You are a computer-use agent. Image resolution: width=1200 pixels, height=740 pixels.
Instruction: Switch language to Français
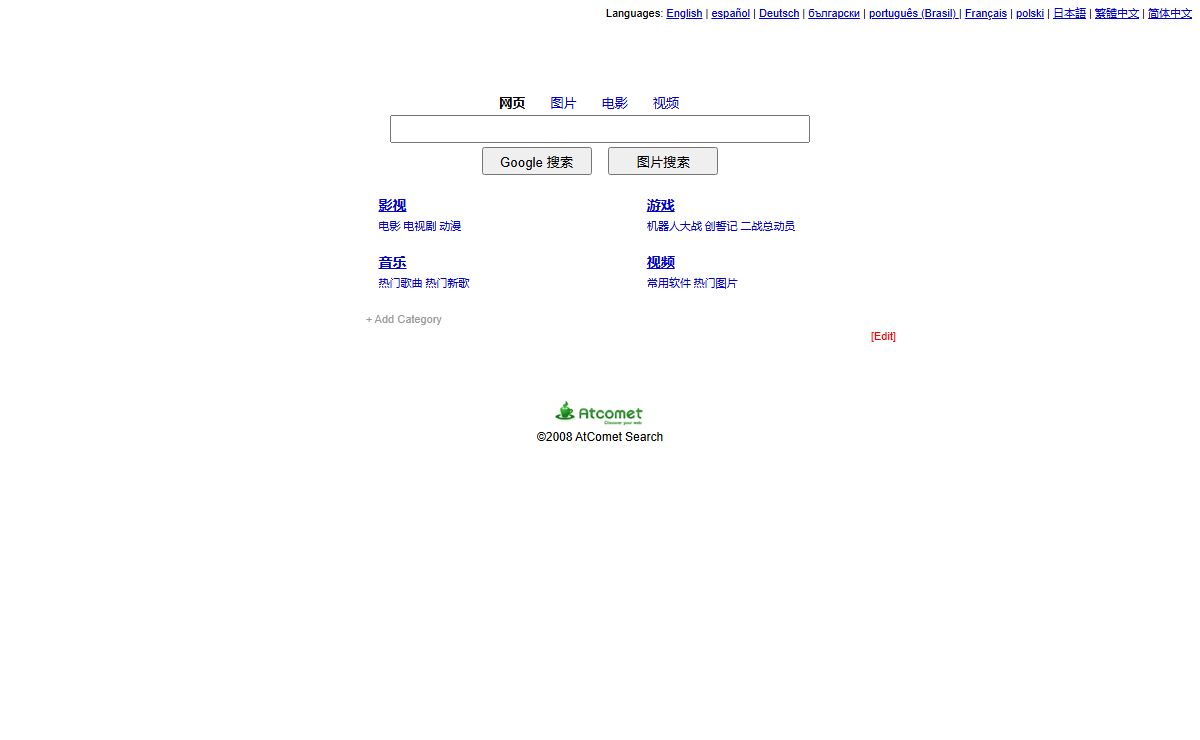[x=986, y=13]
